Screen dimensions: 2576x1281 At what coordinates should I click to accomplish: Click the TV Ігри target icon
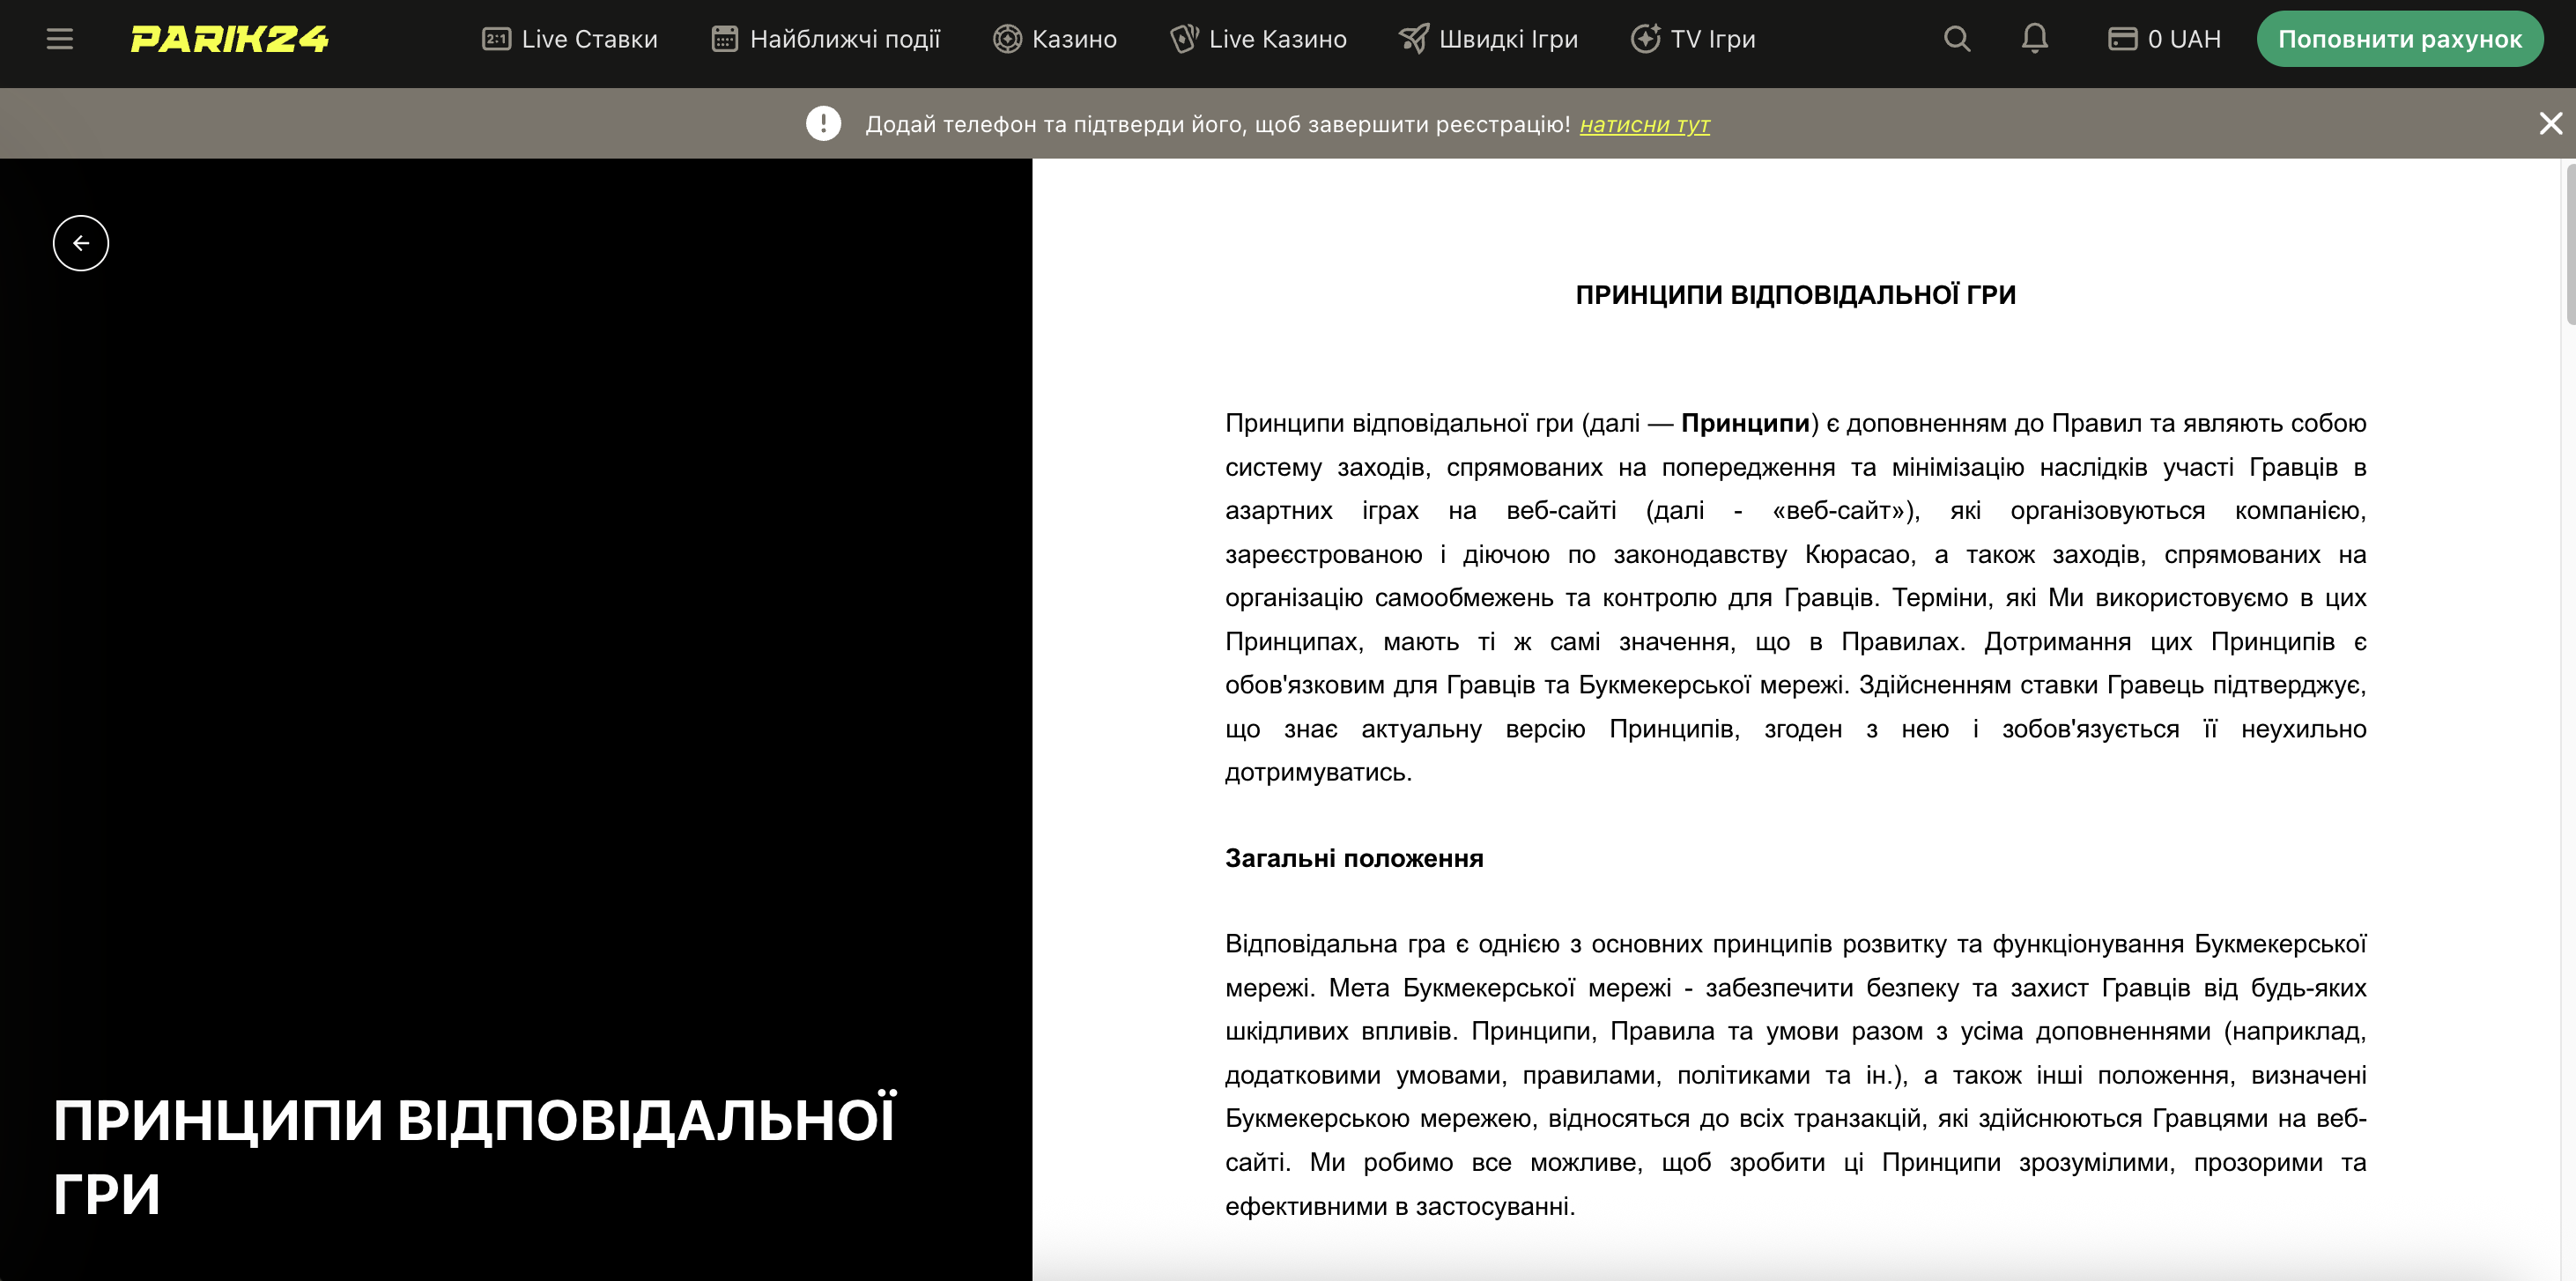click(x=1645, y=38)
